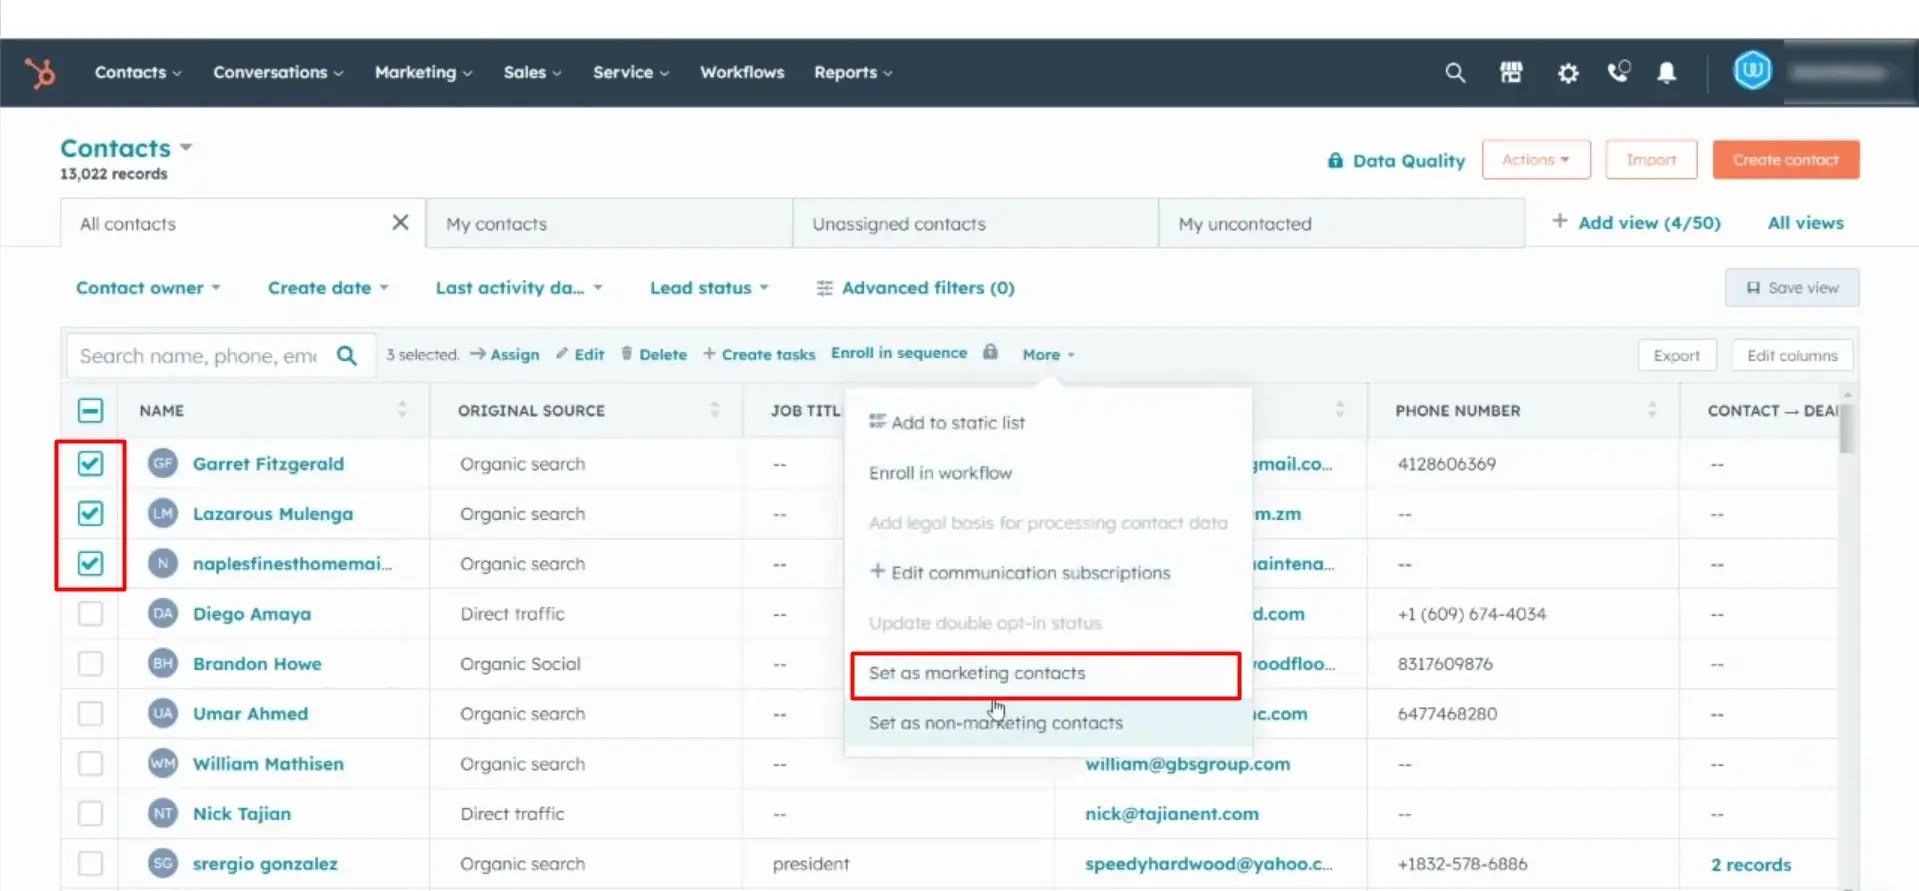The height and width of the screenshot is (891, 1919).
Task: Click the search magnifier in contacts search box
Action: coord(347,355)
